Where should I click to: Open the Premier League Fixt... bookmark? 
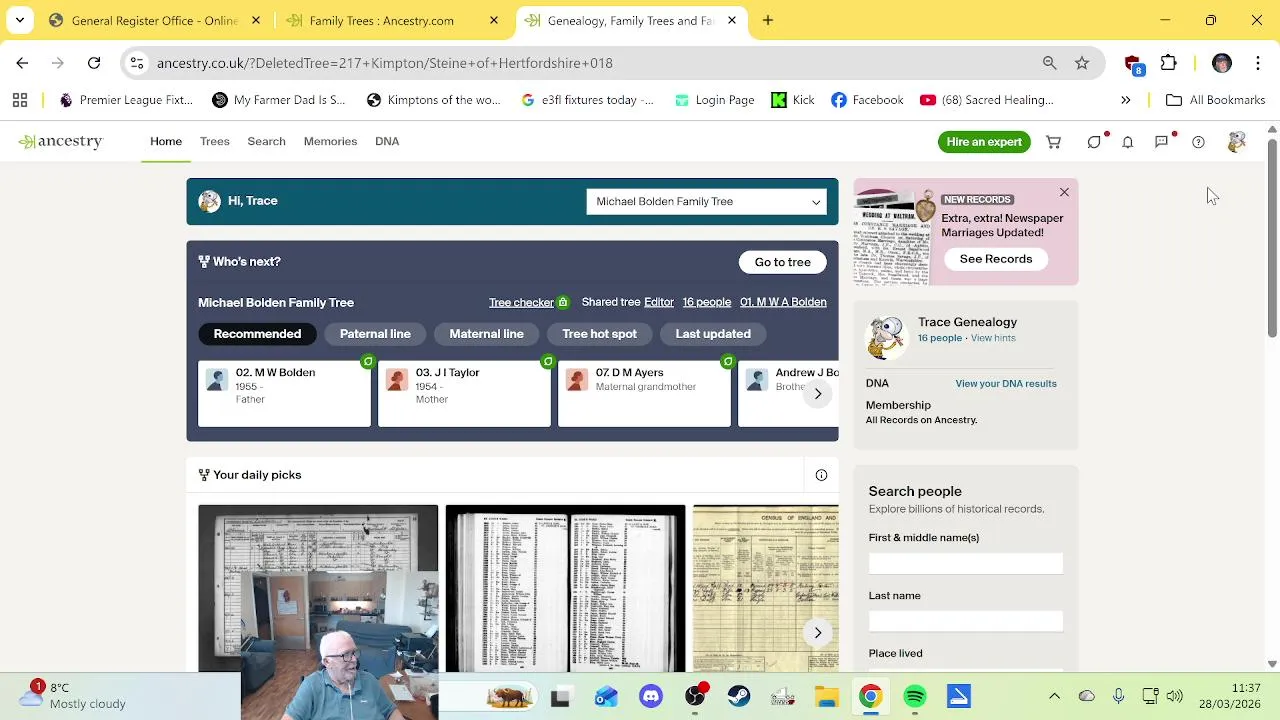pyautogui.click(x=125, y=100)
